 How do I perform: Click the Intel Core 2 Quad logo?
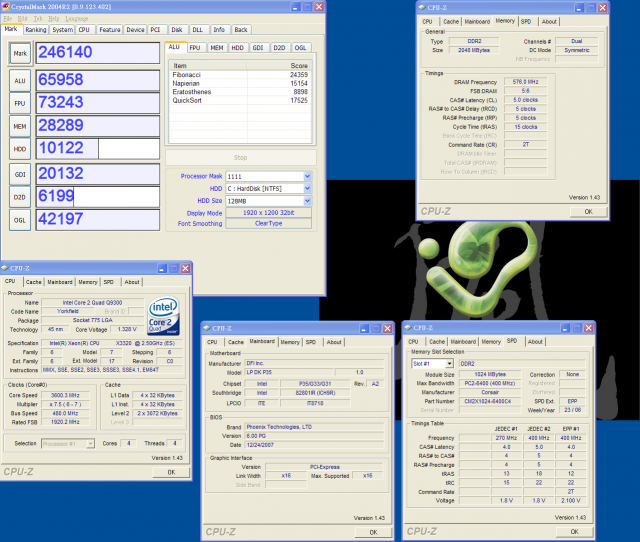click(x=163, y=315)
